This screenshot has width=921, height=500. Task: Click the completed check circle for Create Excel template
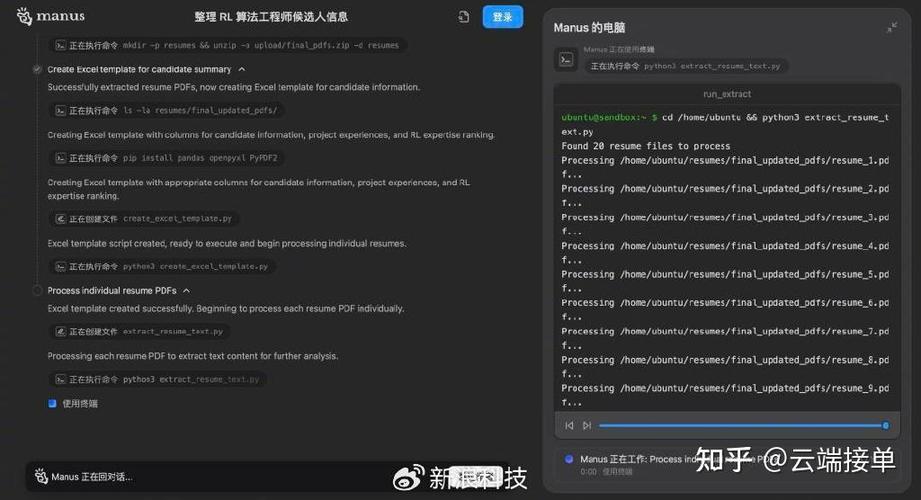37,69
